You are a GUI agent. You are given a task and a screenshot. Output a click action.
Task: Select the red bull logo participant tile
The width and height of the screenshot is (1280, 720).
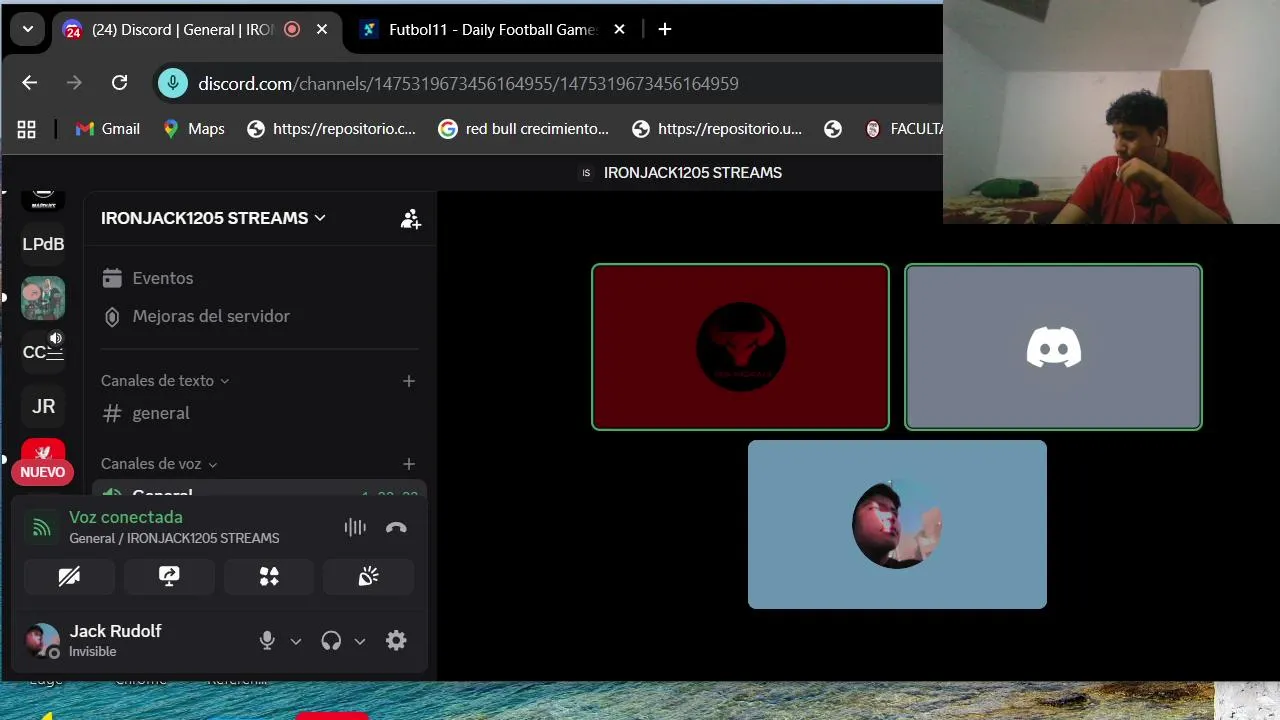pyautogui.click(x=740, y=347)
